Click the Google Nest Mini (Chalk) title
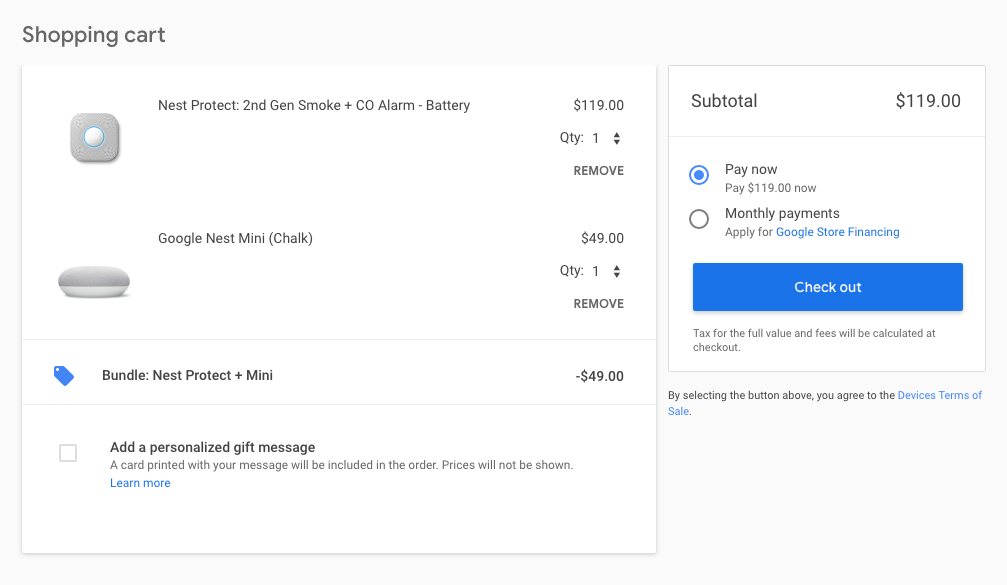1007x585 pixels. (x=235, y=238)
